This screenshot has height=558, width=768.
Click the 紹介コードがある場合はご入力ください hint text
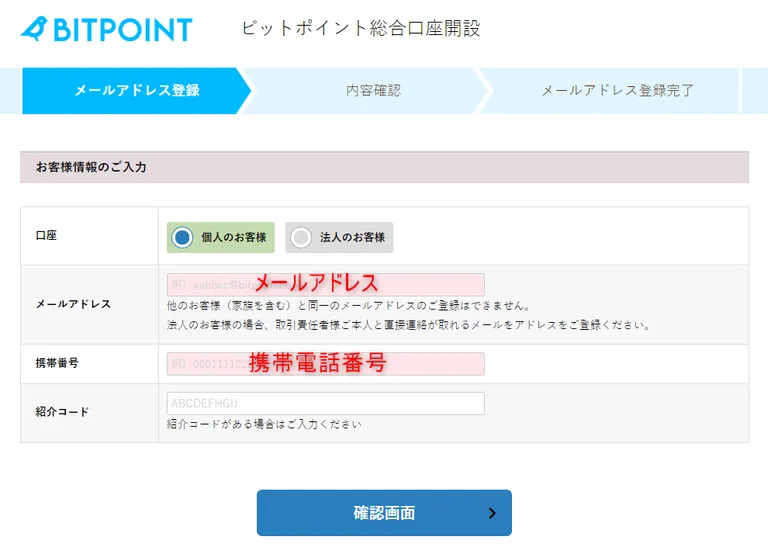(x=264, y=424)
